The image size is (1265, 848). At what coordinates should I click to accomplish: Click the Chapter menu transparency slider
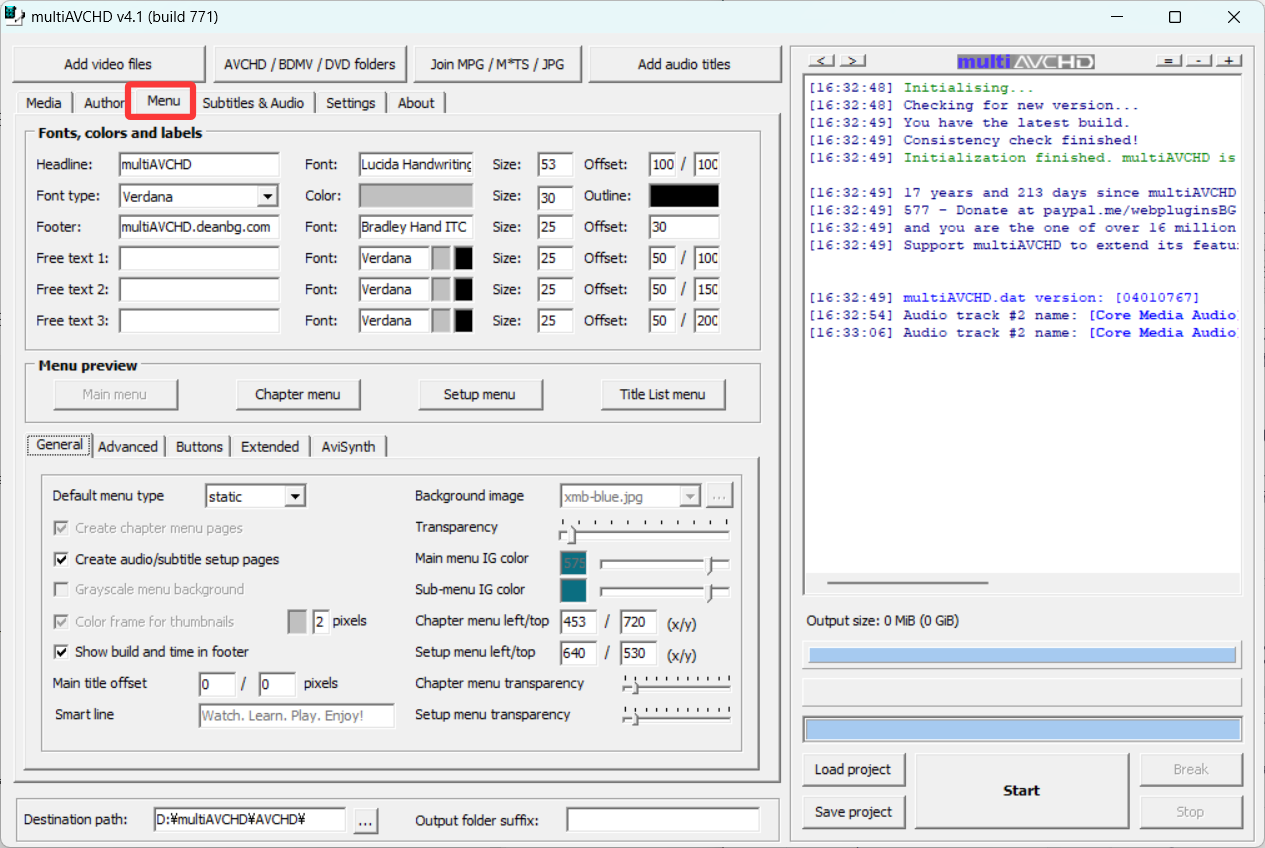[x=676, y=685]
